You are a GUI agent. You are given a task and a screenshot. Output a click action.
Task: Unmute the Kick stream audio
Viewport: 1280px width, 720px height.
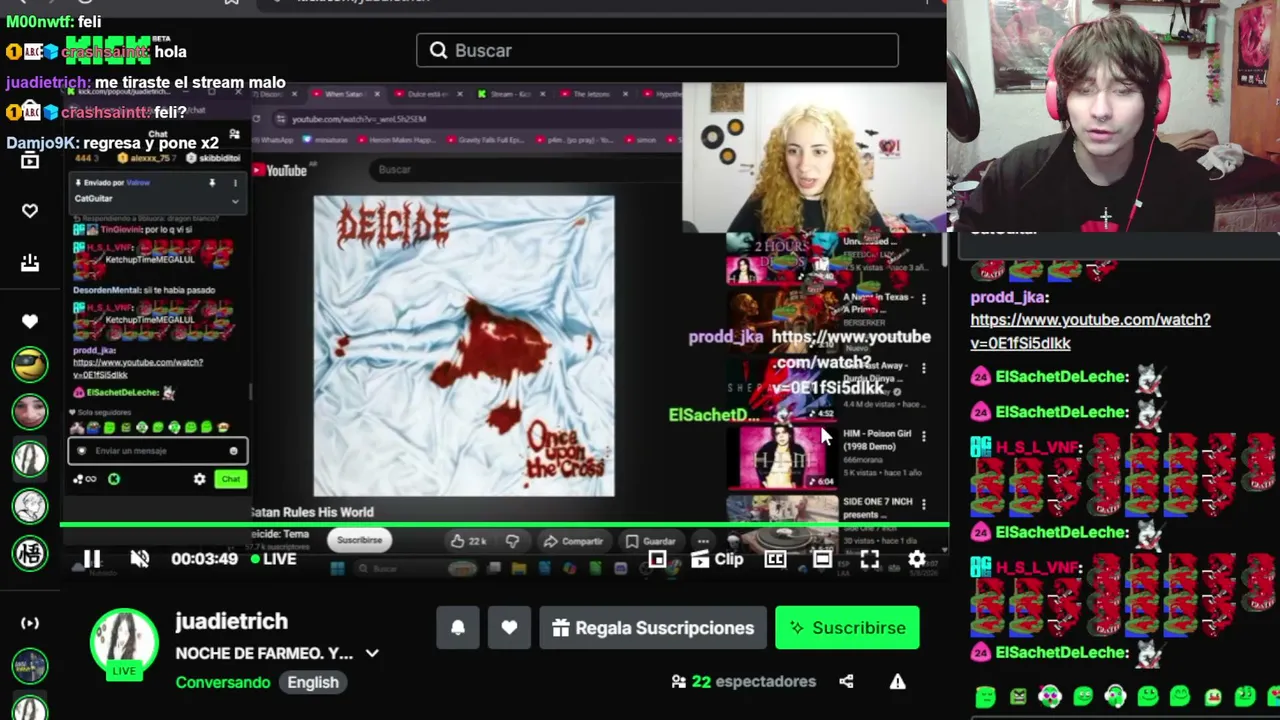coord(139,559)
